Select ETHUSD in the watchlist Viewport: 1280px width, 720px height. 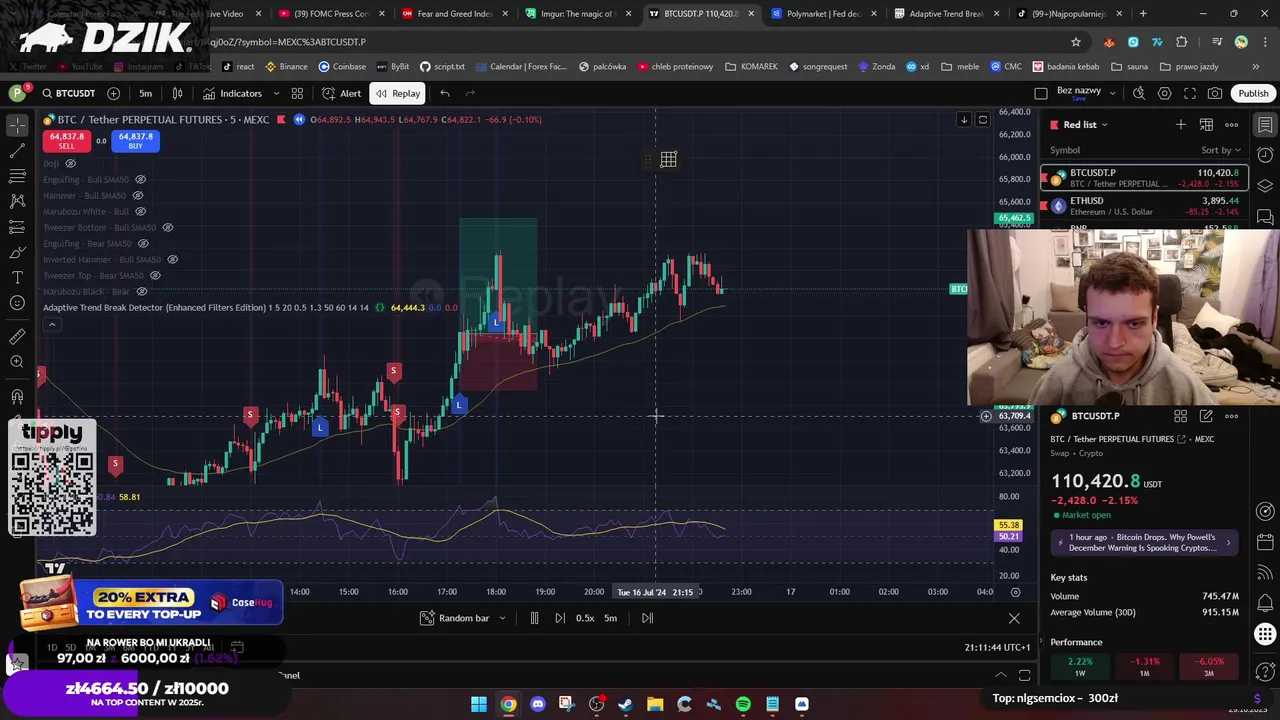coord(1144,206)
